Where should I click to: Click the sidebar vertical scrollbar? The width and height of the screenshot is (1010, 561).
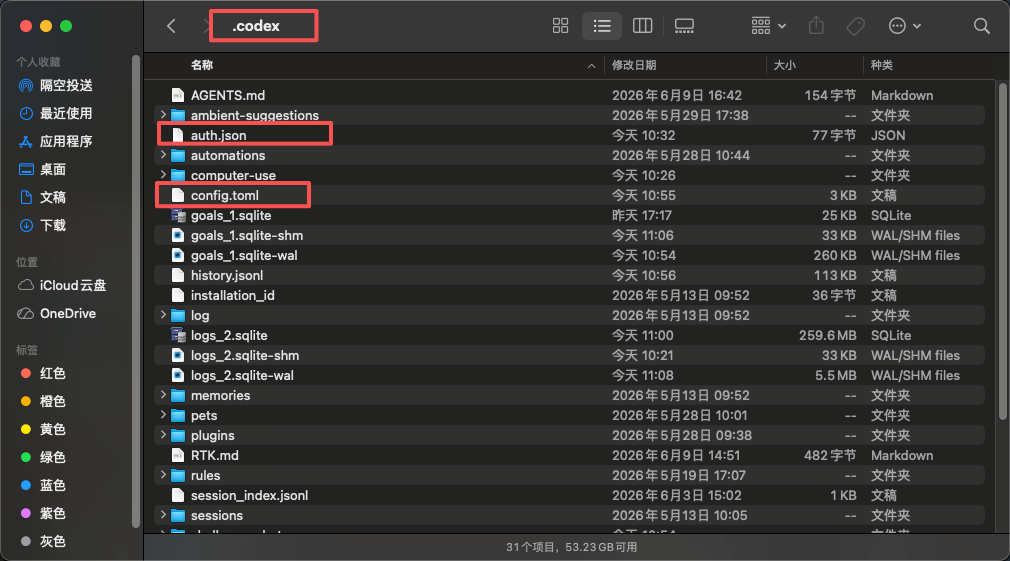pos(136,292)
